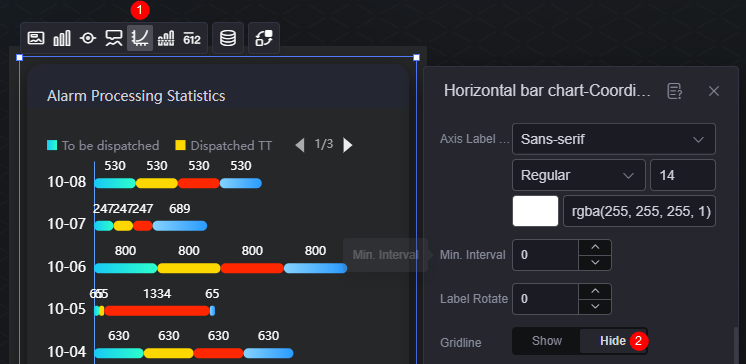Open the database data source icon
746x364 pixels.
228,38
